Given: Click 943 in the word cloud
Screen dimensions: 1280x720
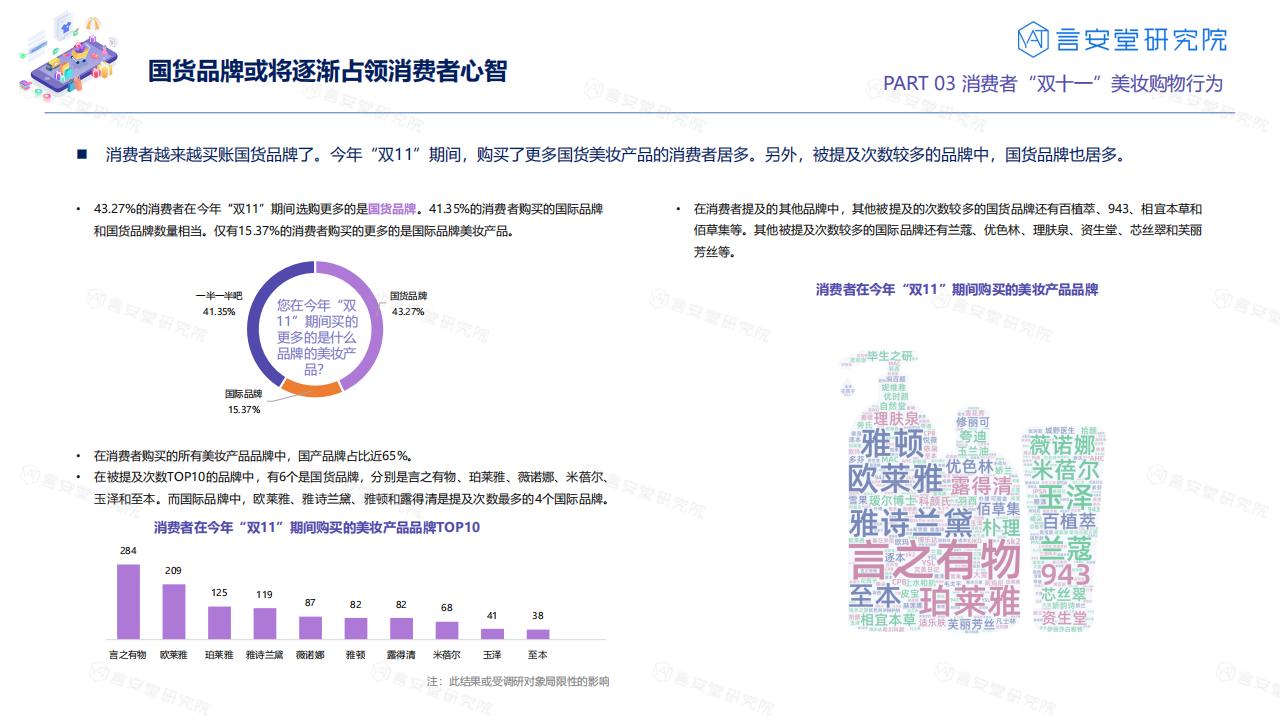Looking at the screenshot, I should tap(1064, 574).
